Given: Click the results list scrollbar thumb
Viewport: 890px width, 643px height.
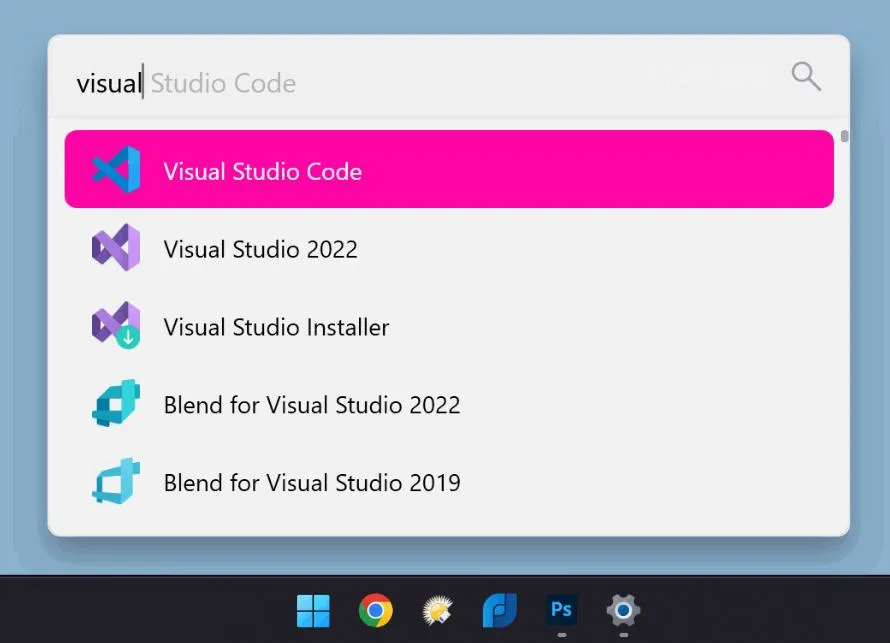Looking at the screenshot, I should 845,136.
